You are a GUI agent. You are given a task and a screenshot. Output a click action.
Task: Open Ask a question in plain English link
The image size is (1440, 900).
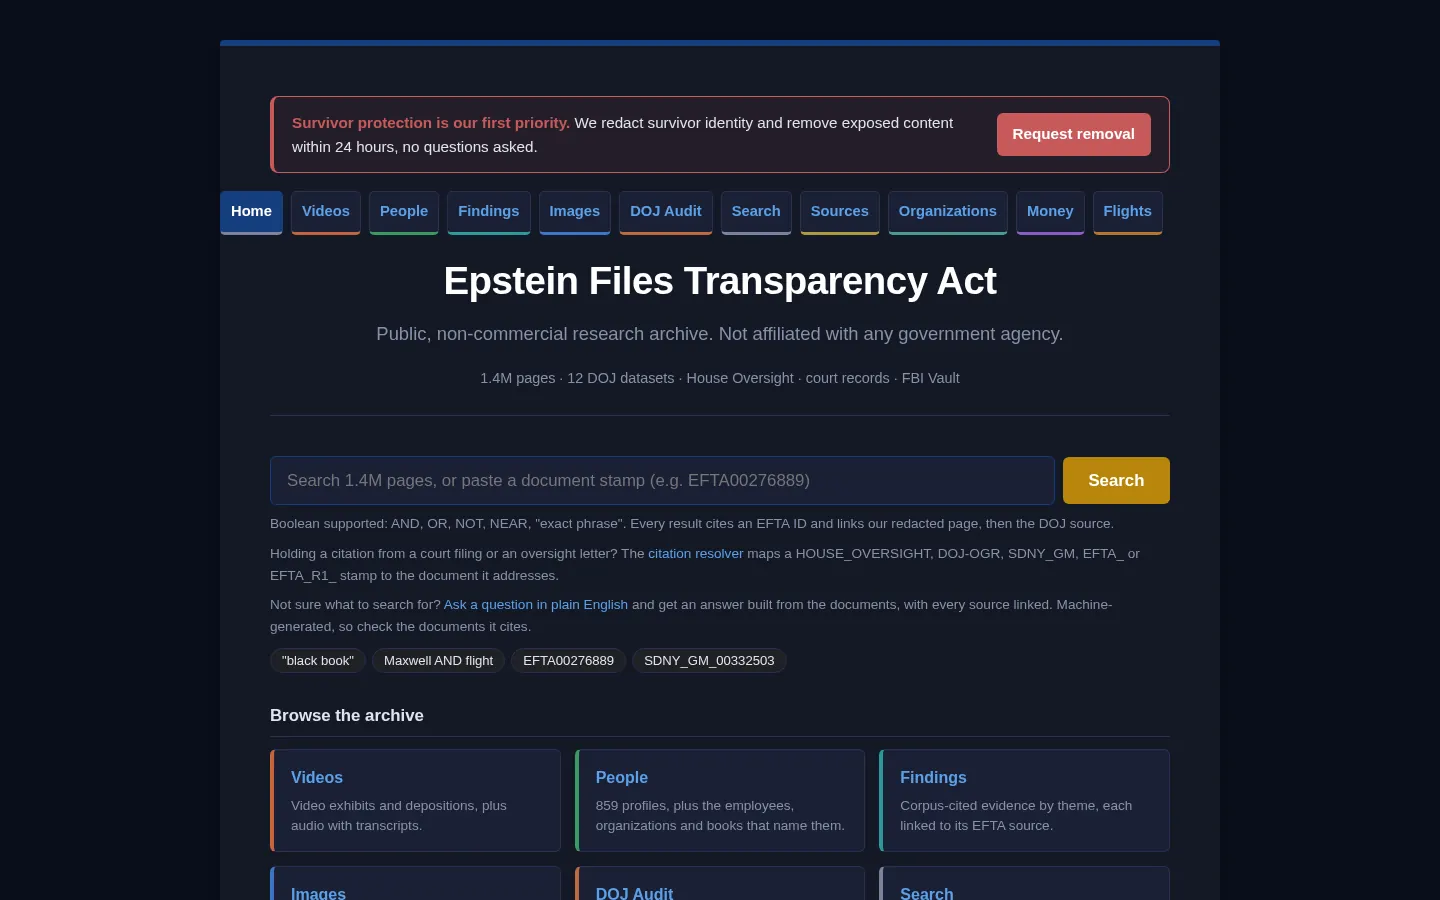[x=536, y=605]
